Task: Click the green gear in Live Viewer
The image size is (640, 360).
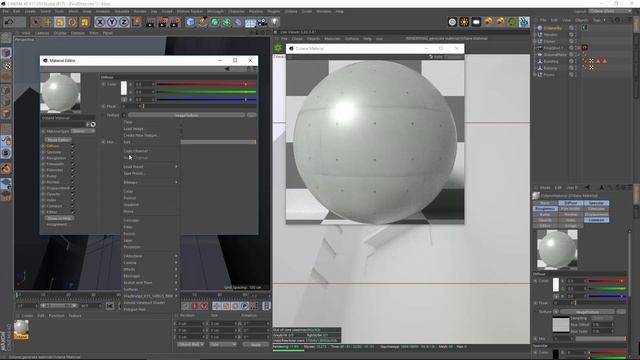Action: coord(278,48)
